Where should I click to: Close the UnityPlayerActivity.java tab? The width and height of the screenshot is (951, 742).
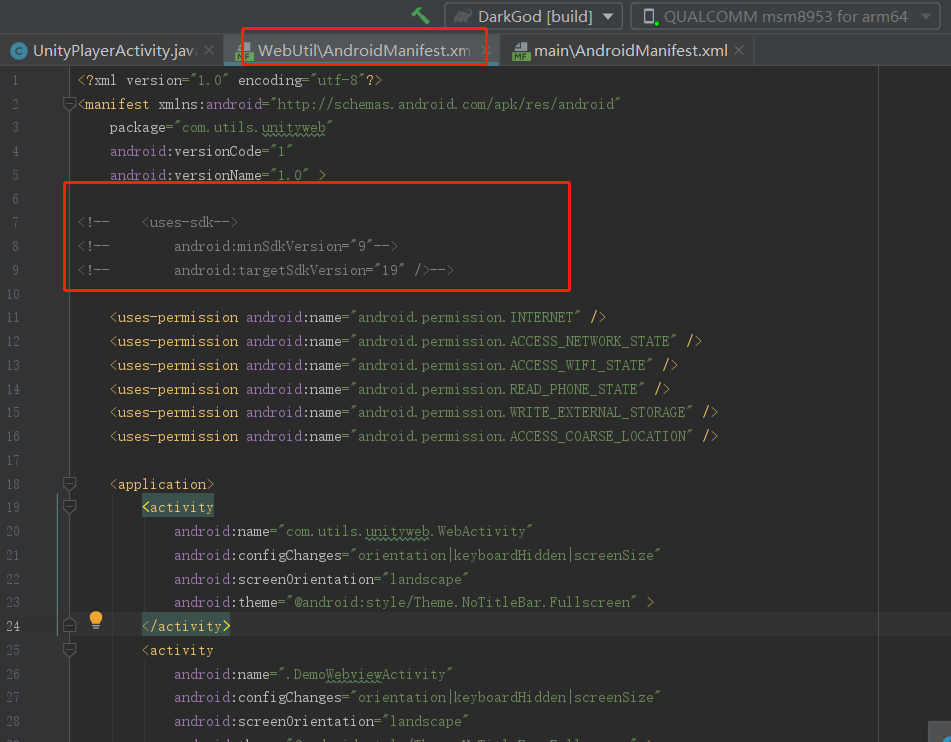click(209, 50)
